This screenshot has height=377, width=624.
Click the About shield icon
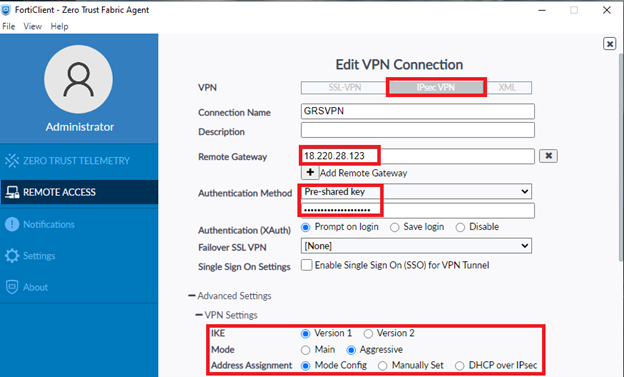12,287
